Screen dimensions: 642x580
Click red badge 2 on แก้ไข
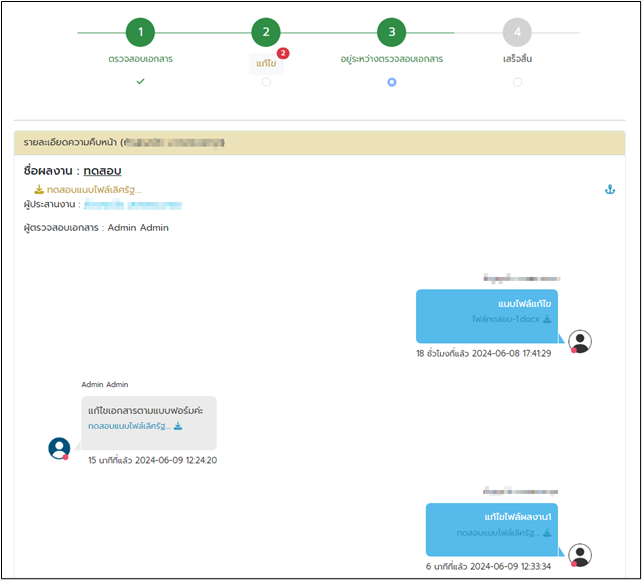[x=283, y=53]
